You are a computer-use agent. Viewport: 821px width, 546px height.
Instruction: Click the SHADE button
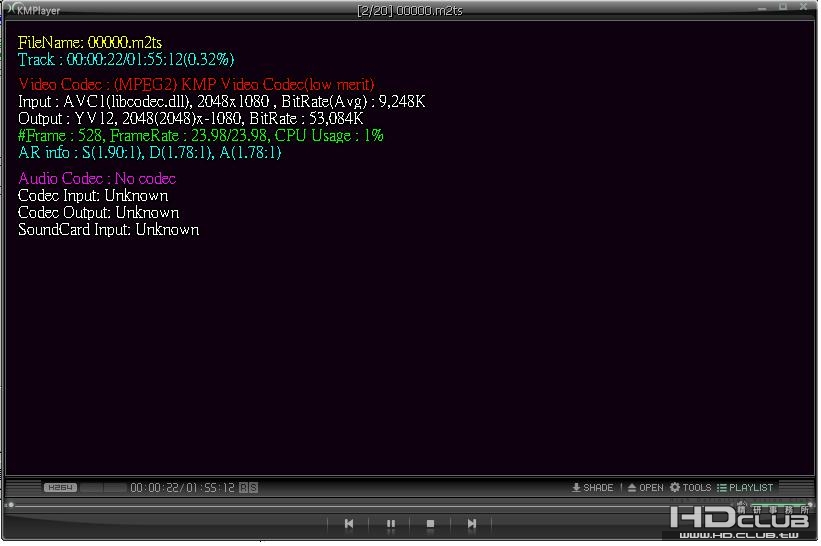[x=593, y=489]
